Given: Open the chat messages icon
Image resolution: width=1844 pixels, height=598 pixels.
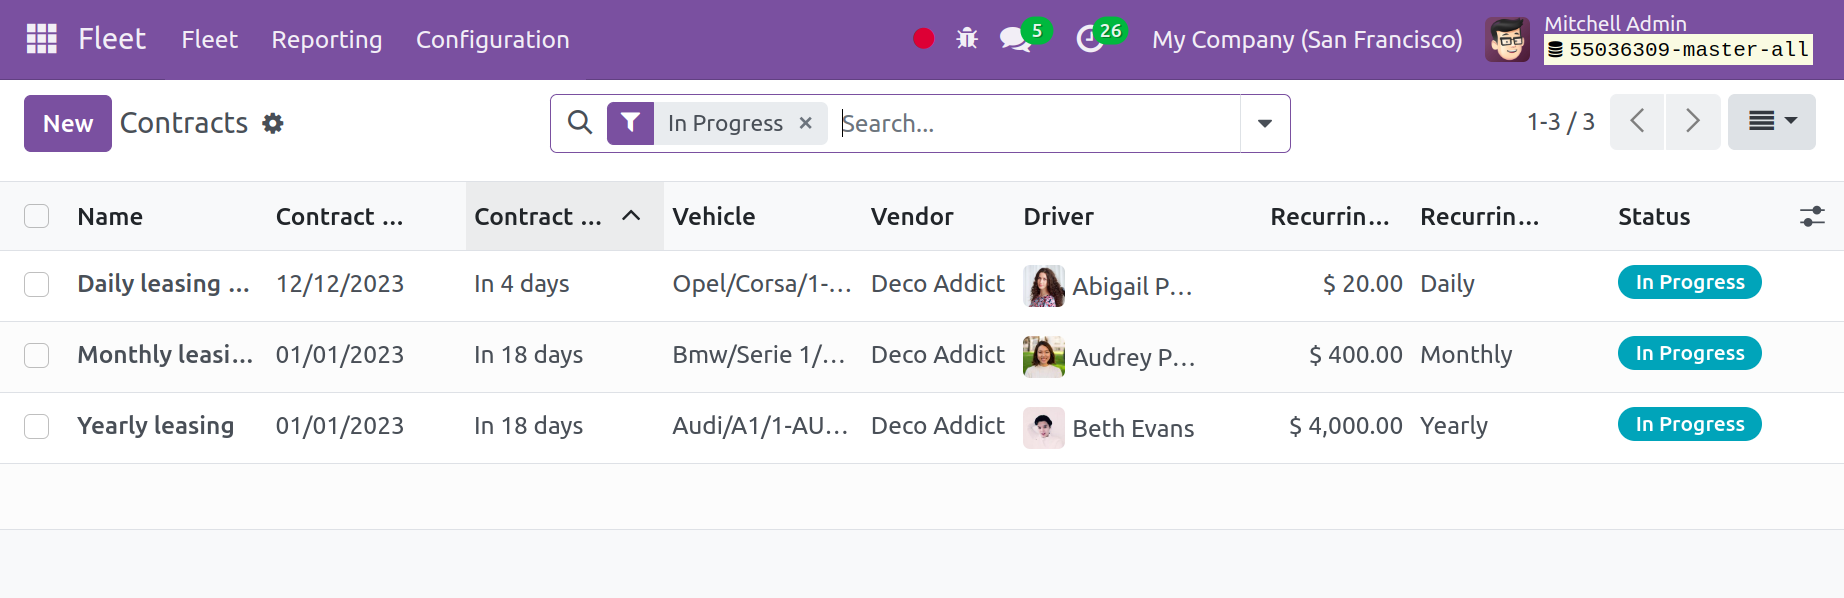Looking at the screenshot, I should click(1015, 39).
